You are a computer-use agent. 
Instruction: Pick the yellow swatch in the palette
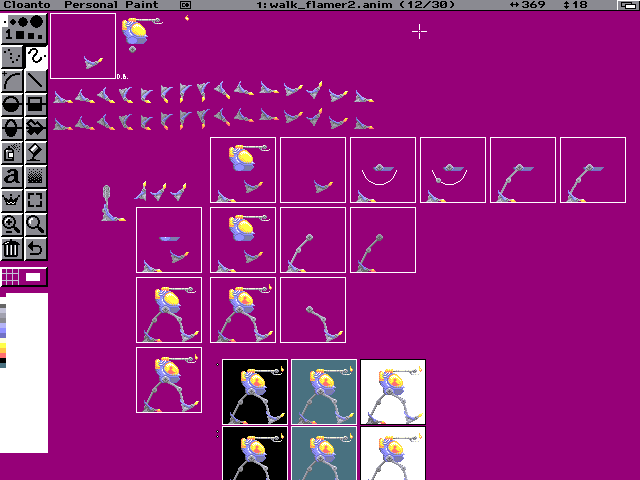(3, 347)
